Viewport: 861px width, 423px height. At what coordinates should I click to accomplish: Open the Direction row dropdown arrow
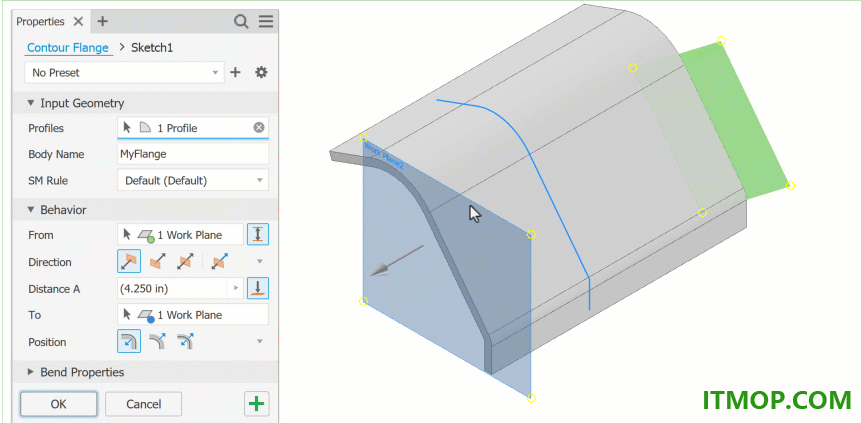tap(261, 262)
